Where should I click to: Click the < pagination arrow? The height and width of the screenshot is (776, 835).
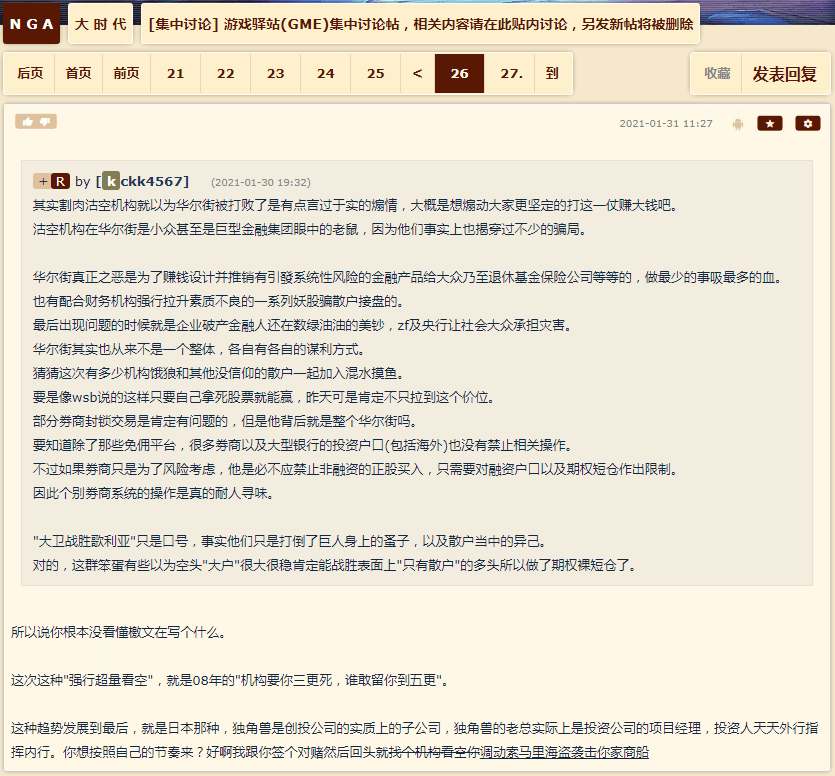[418, 73]
